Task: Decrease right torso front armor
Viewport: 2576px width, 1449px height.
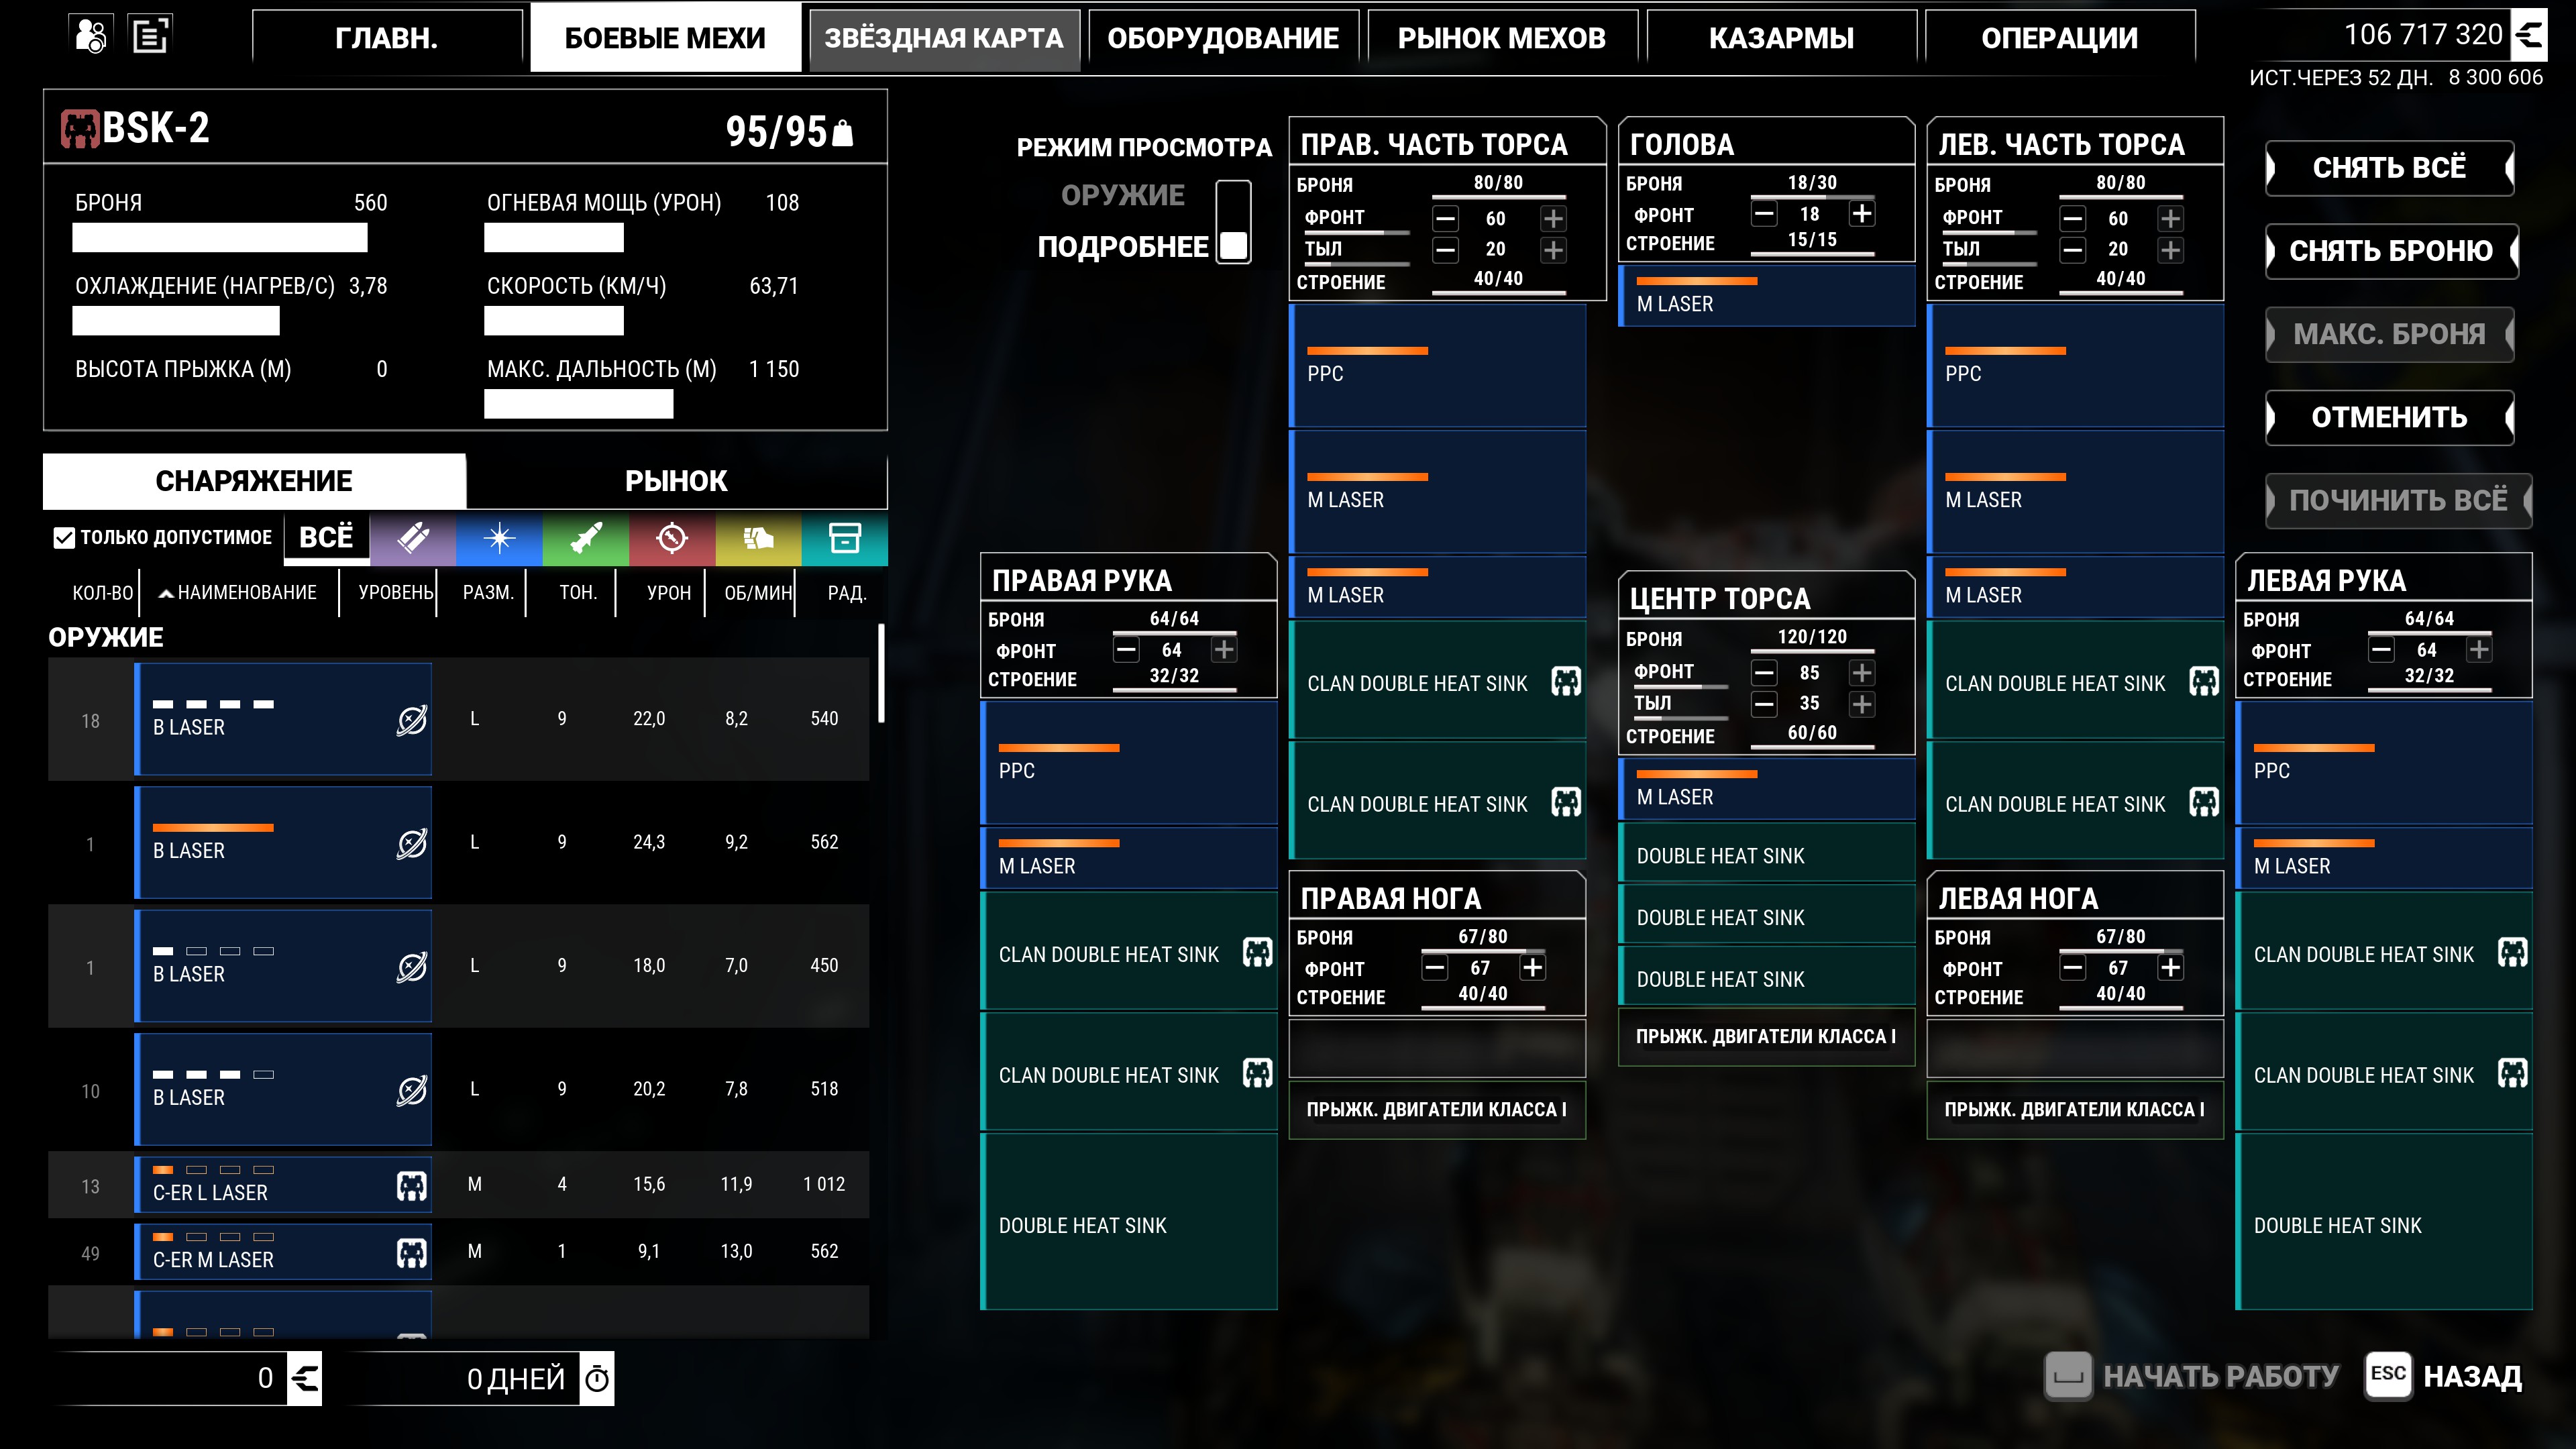Action: point(1445,219)
